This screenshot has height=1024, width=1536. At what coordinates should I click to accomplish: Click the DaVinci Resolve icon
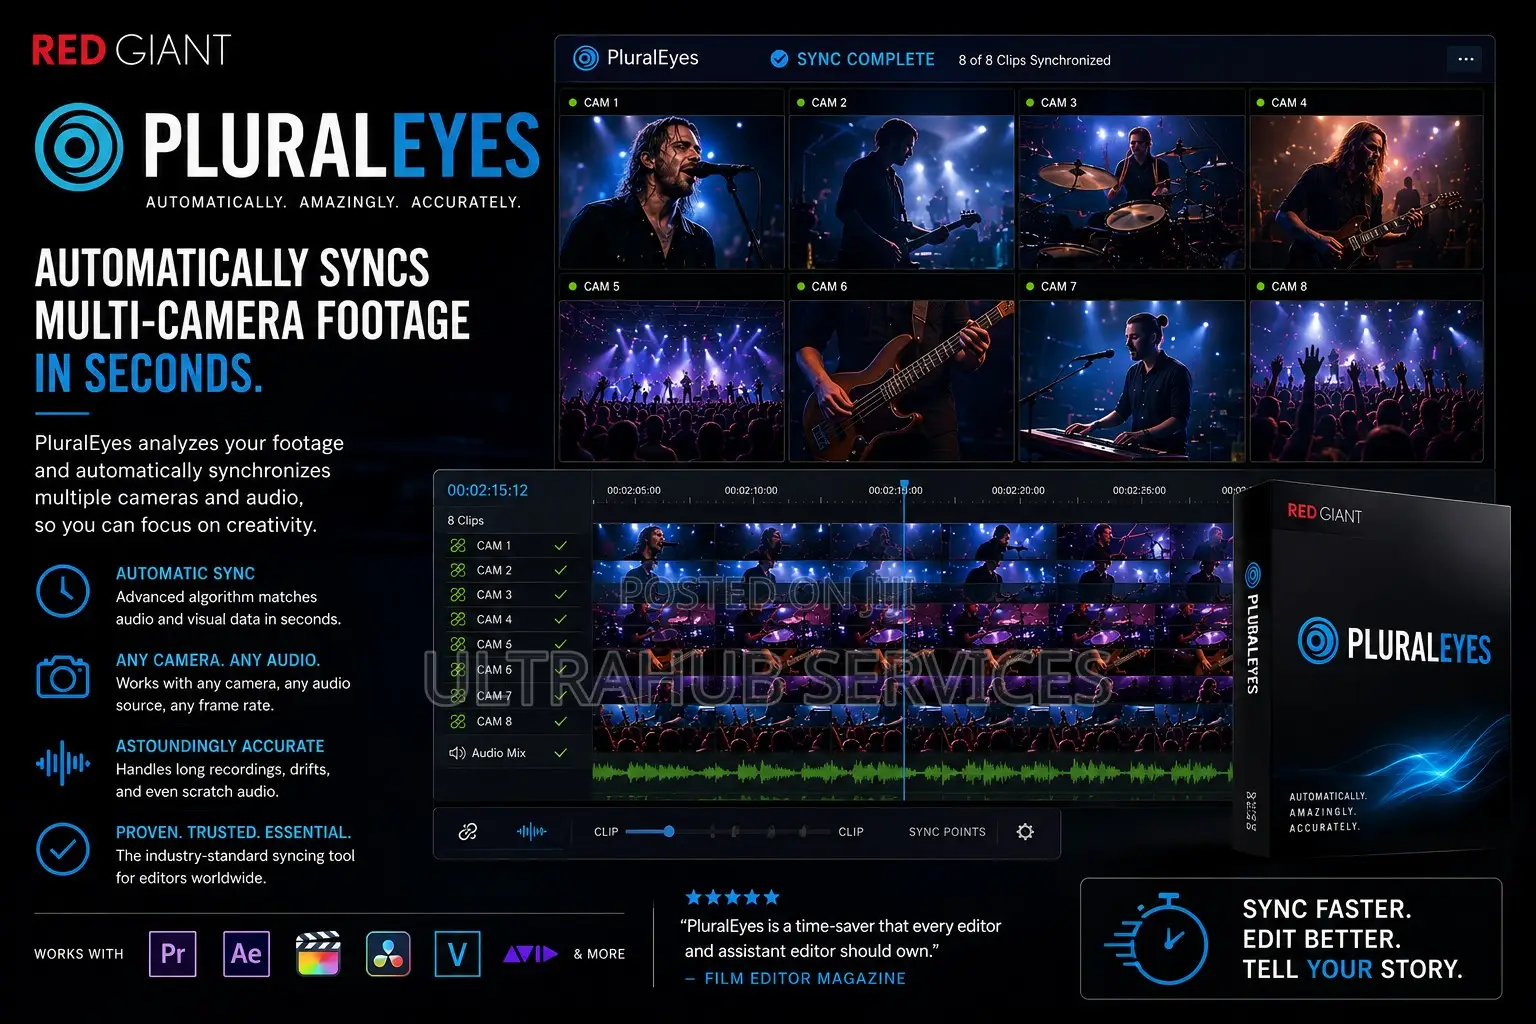(x=388, y=953)
